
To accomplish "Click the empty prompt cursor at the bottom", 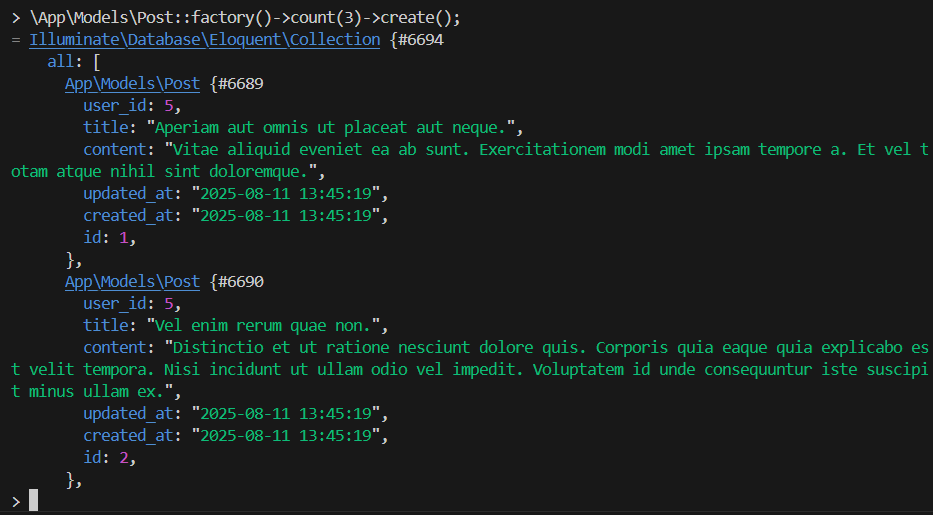I will (x=33, y=500).
